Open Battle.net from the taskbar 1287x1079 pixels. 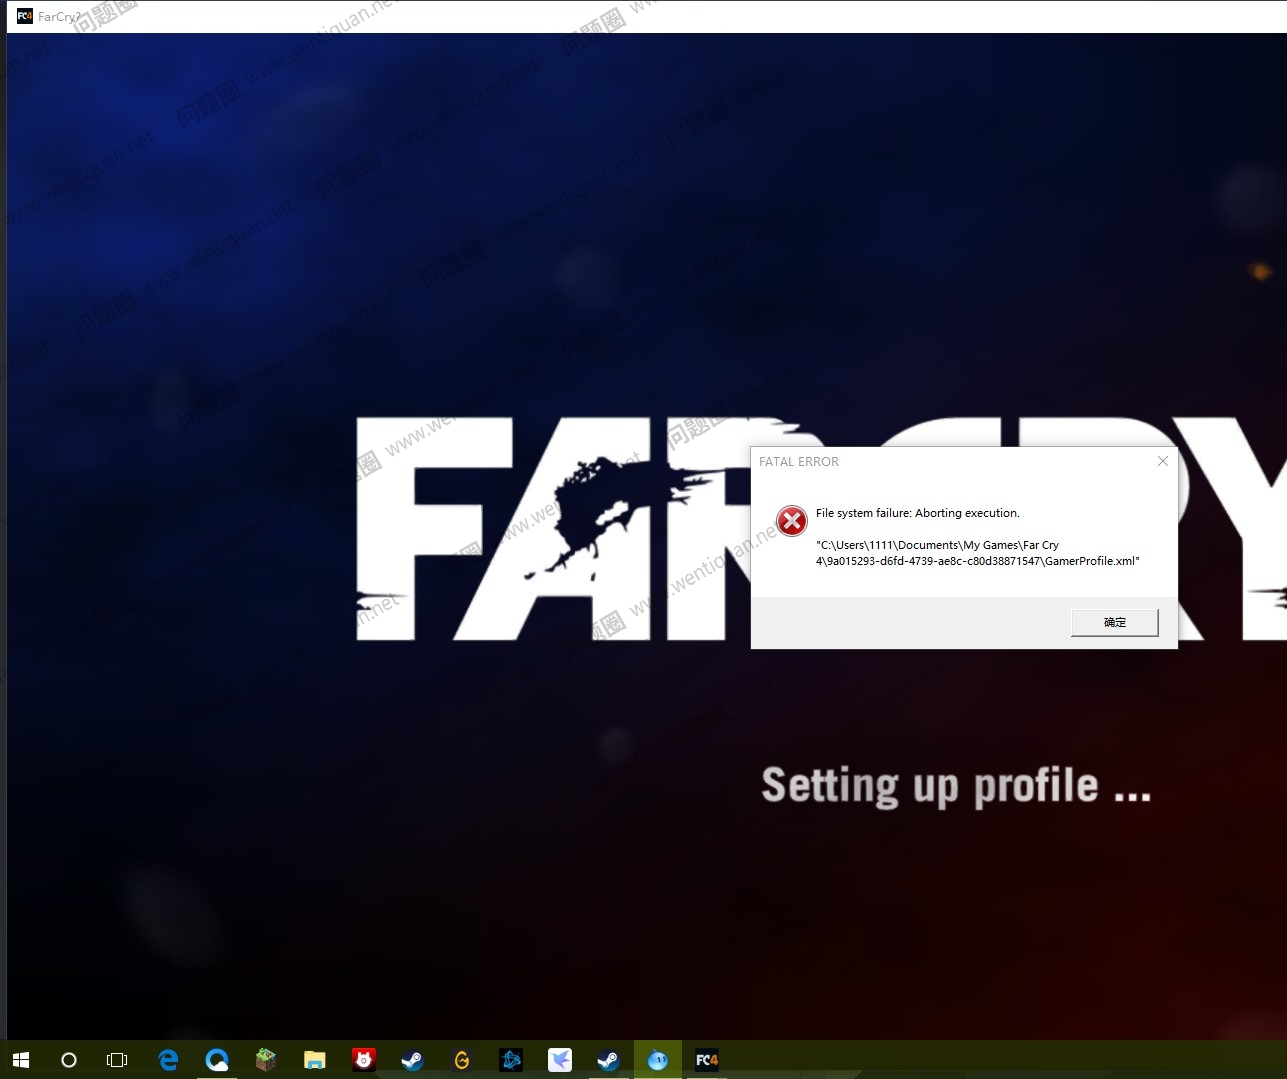[510, 1060]
